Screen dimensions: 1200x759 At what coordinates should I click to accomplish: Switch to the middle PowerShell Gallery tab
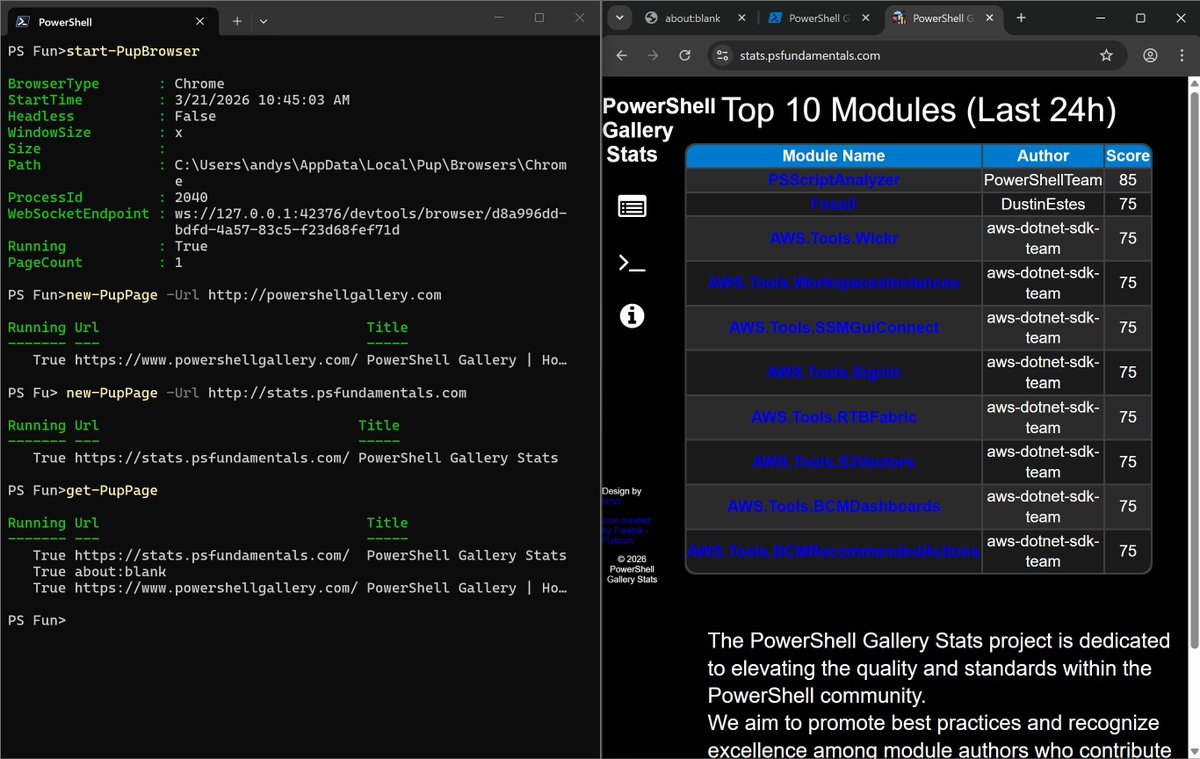[820, 18]
